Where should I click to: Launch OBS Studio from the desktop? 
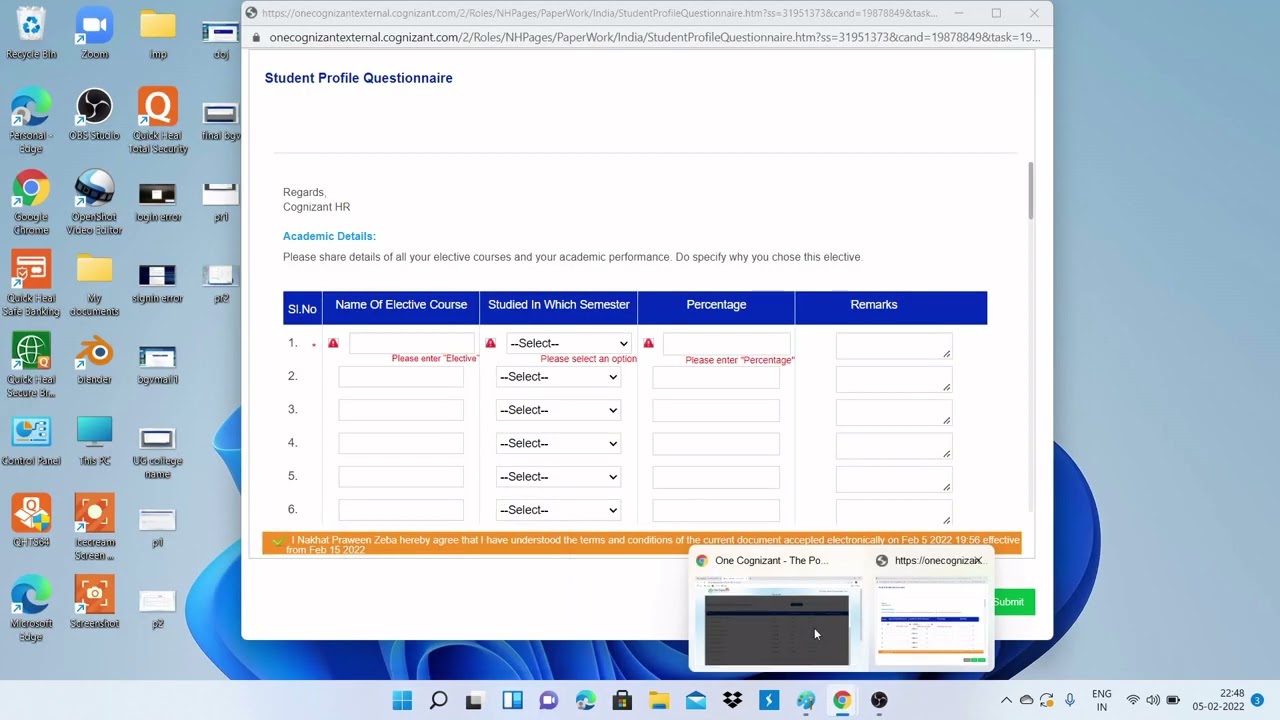click(94, 115)
